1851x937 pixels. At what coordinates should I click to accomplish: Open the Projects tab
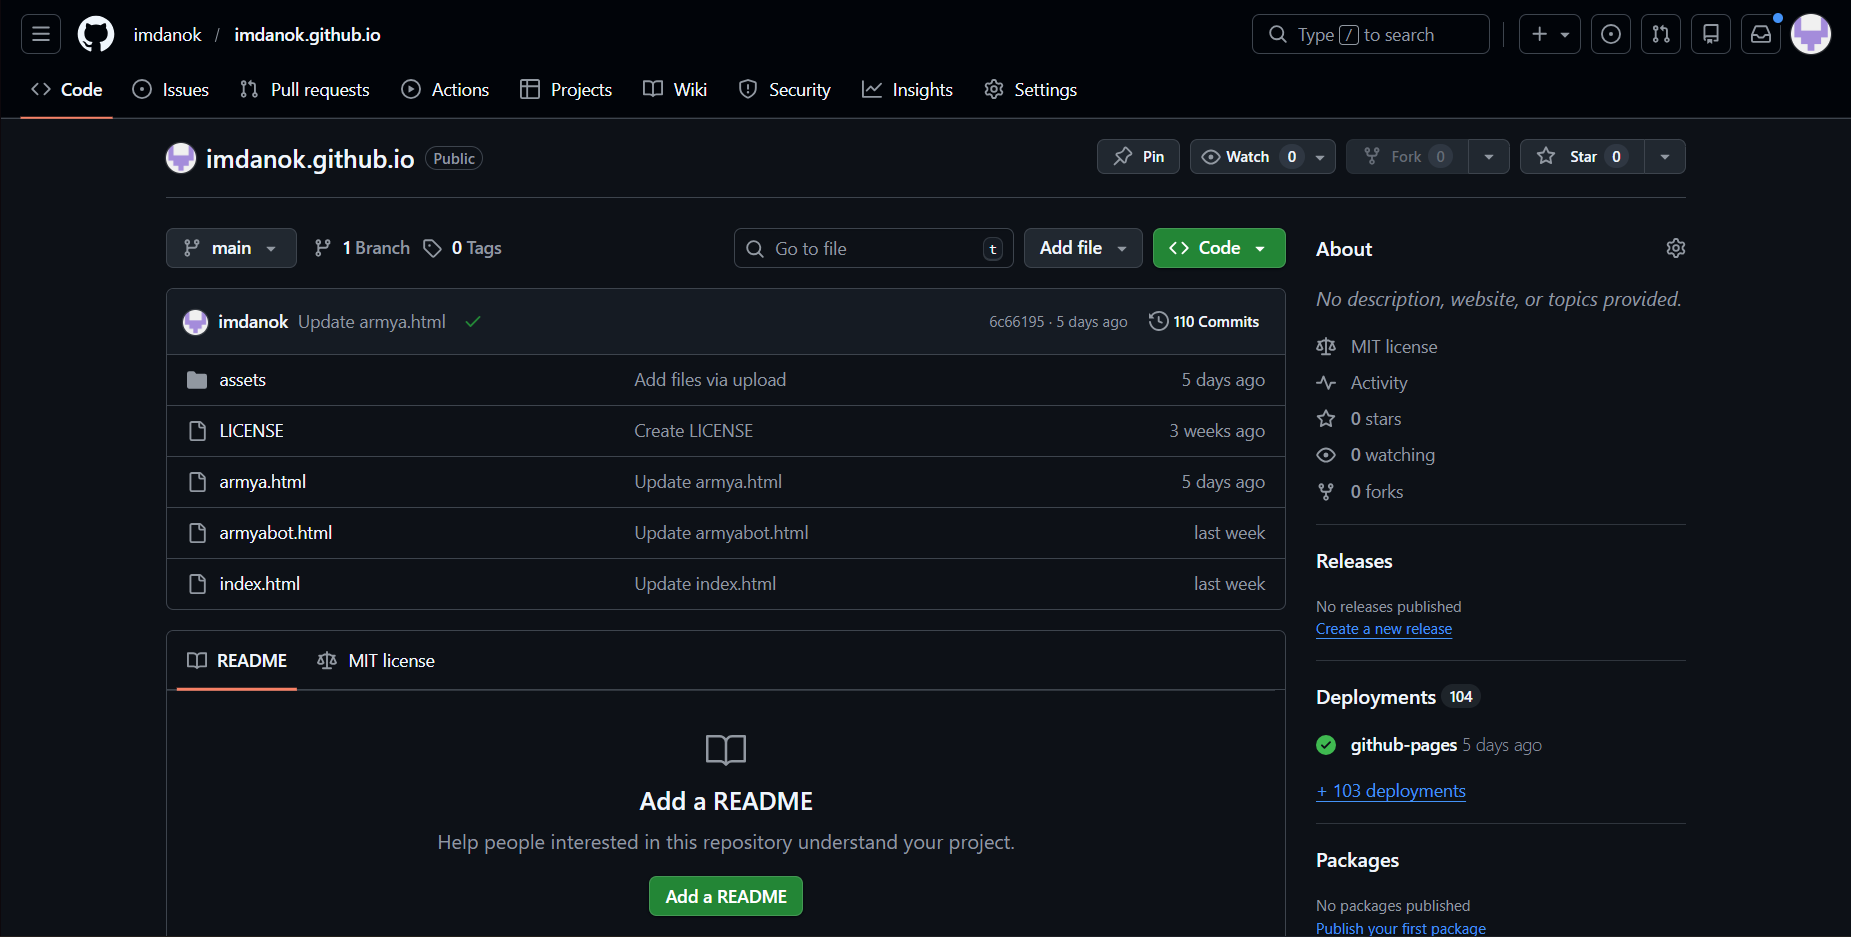click(x=566, y=90)
